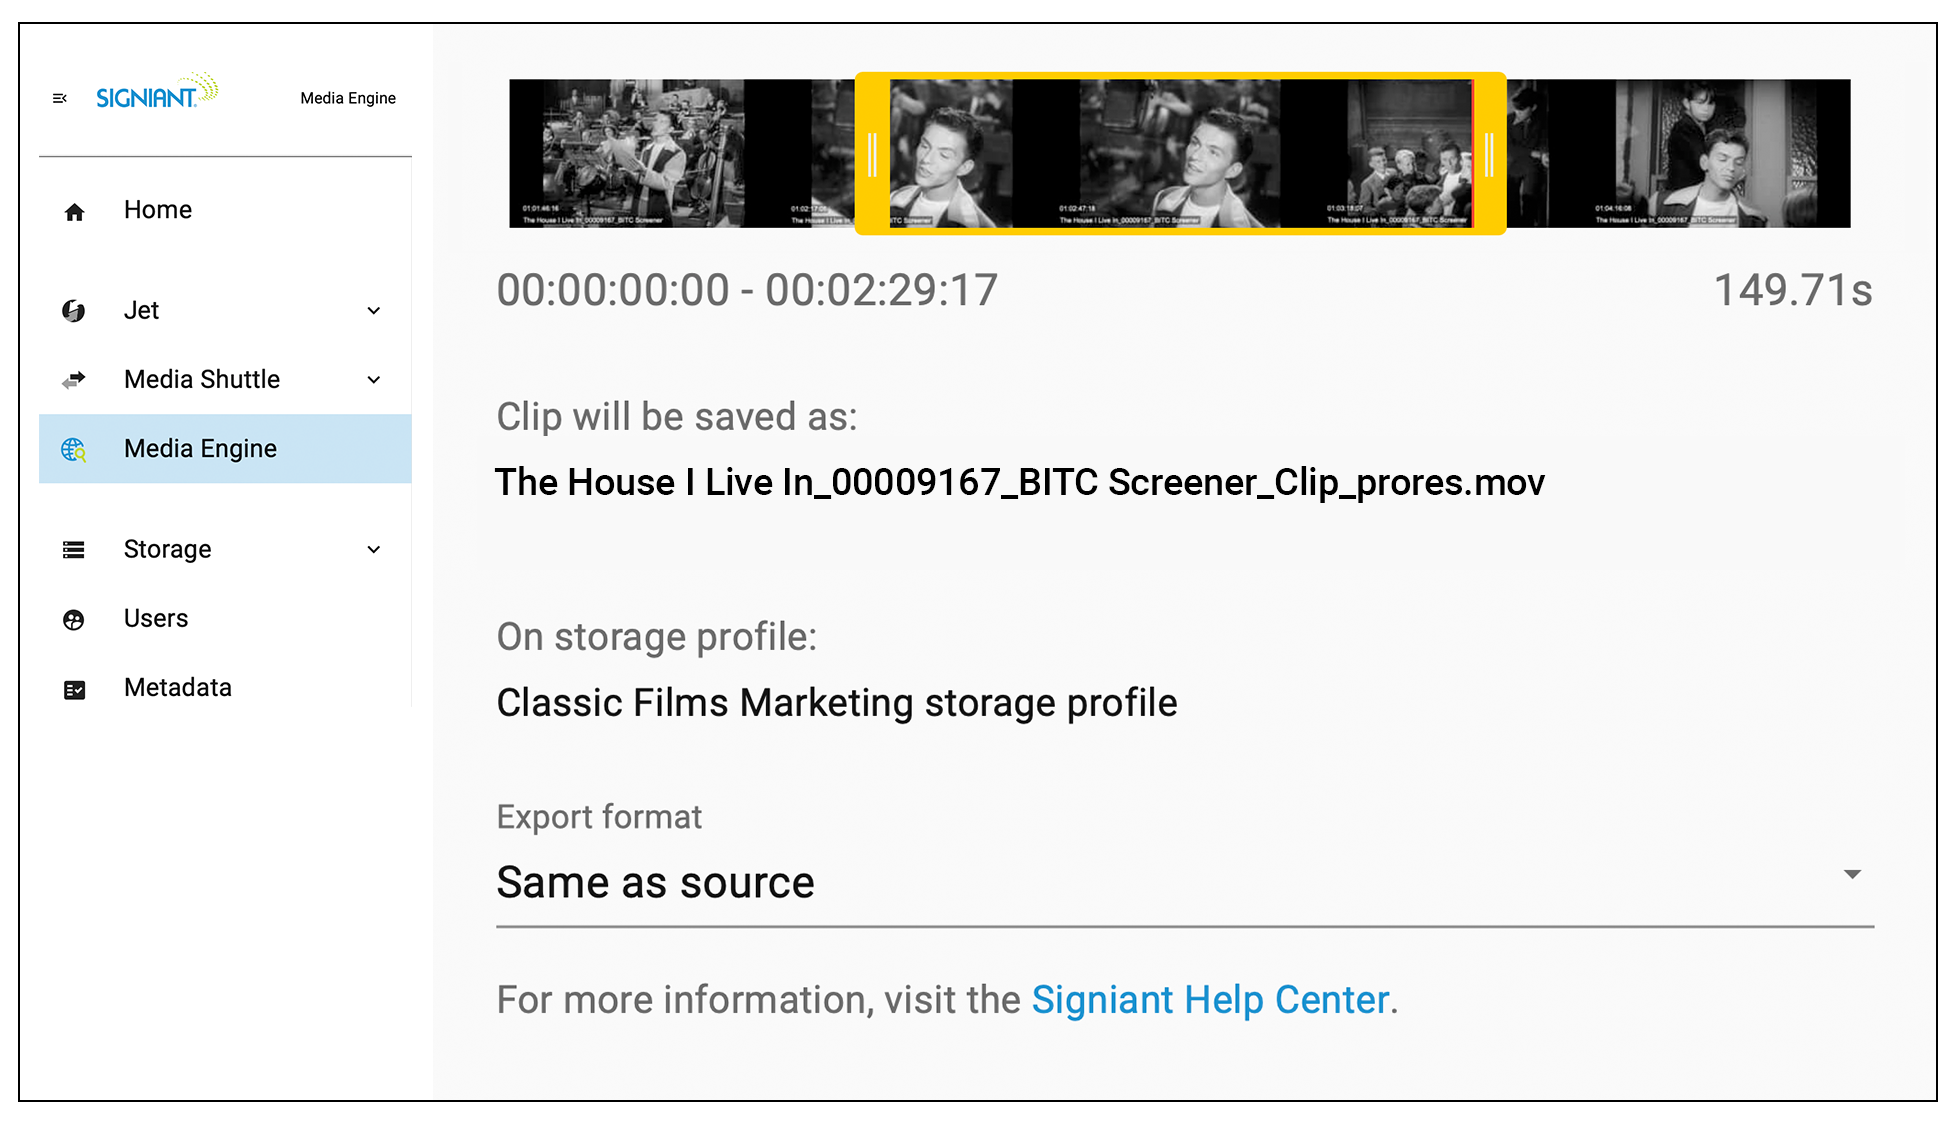Open Metadata via its sidebar icon
The image size is (1957, 1123).
click(x=73, y=689)
